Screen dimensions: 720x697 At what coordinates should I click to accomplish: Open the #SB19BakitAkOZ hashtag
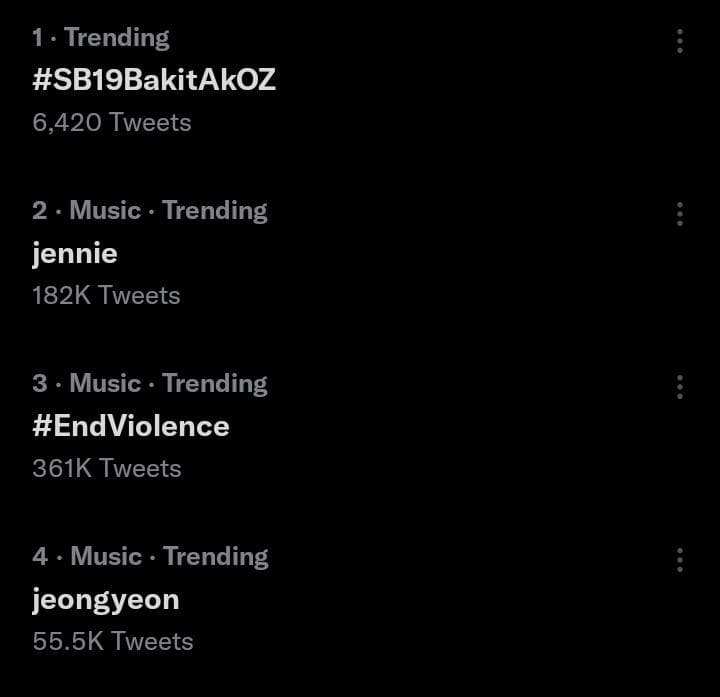[x=154, y=79]
